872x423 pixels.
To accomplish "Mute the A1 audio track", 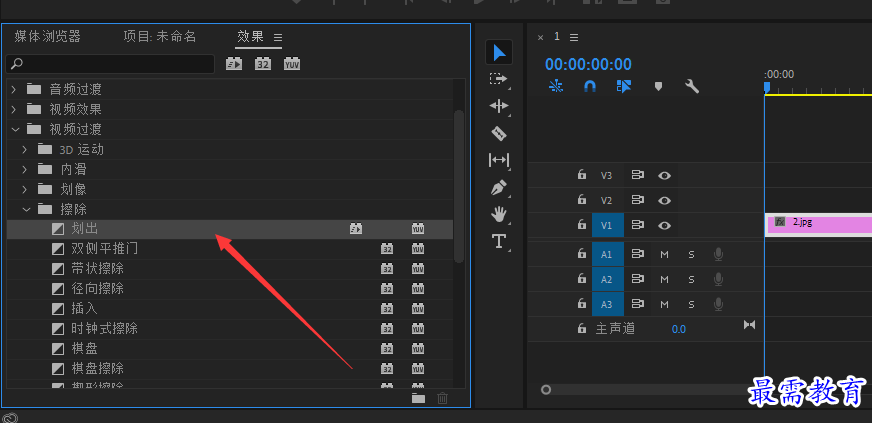I will pyautogui.click(x=664, y=255).
